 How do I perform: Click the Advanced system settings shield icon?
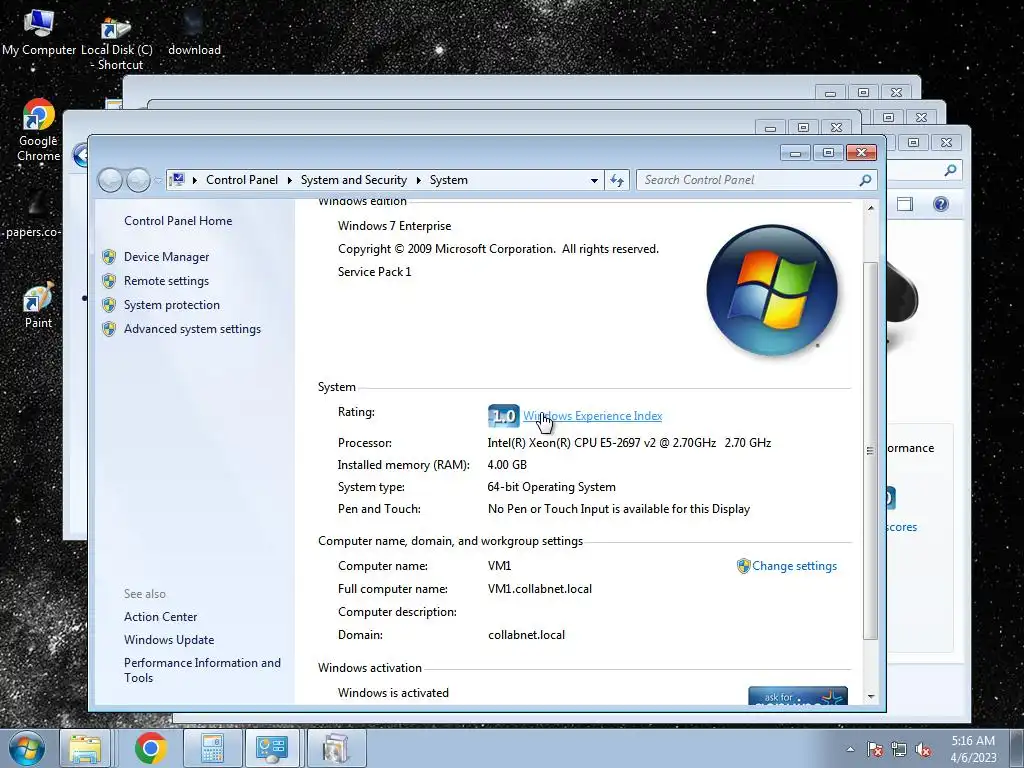(109, 329)
